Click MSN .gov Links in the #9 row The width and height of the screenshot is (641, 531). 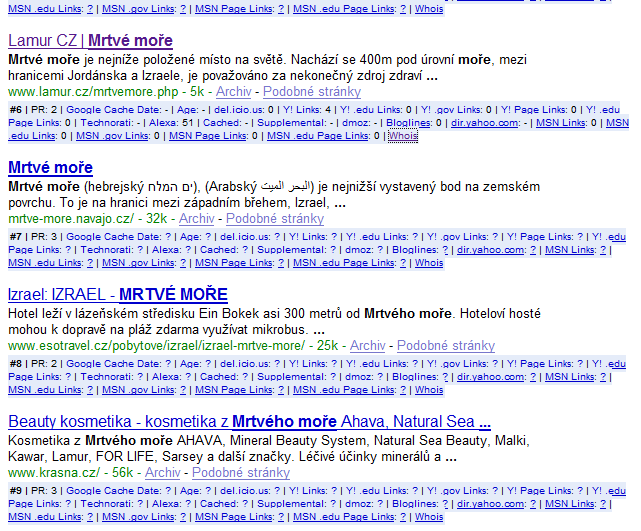138,517
